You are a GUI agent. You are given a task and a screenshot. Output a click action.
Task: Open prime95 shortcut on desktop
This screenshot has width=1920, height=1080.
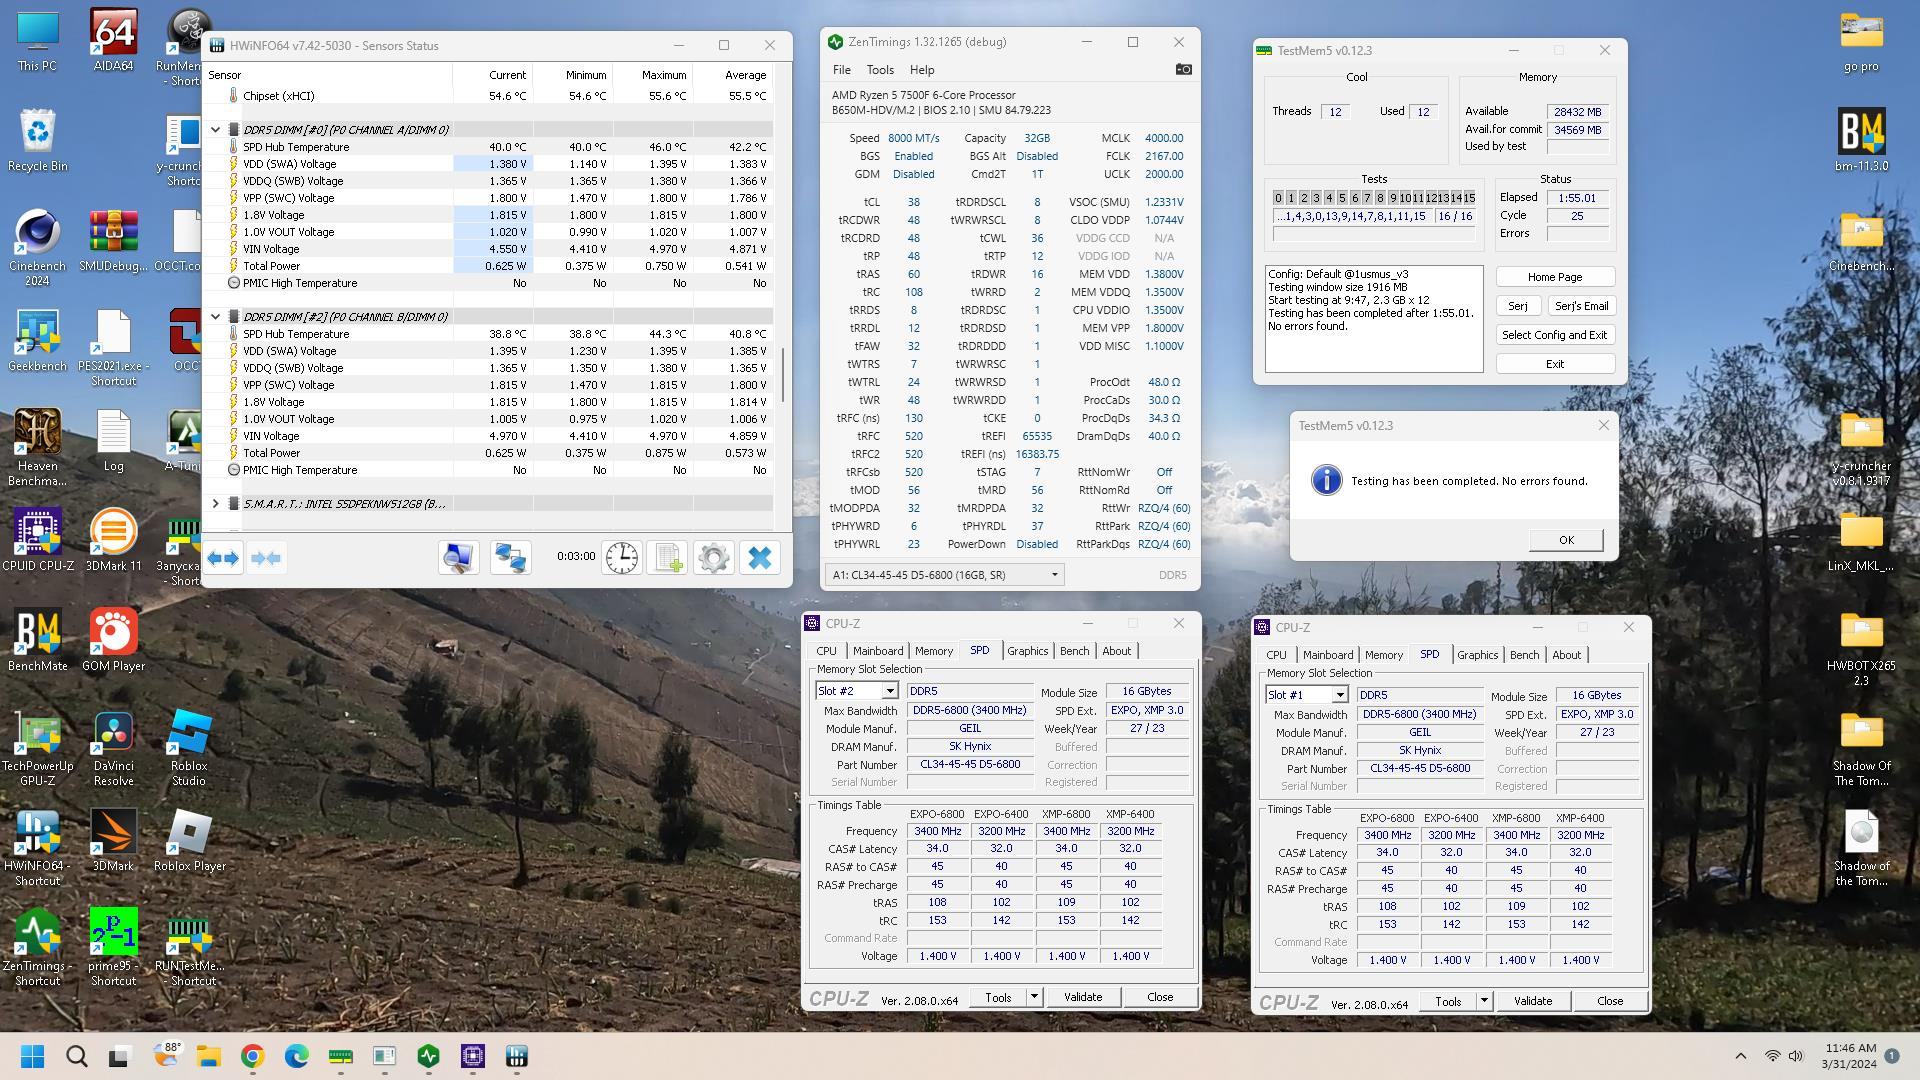pos(113,947)
